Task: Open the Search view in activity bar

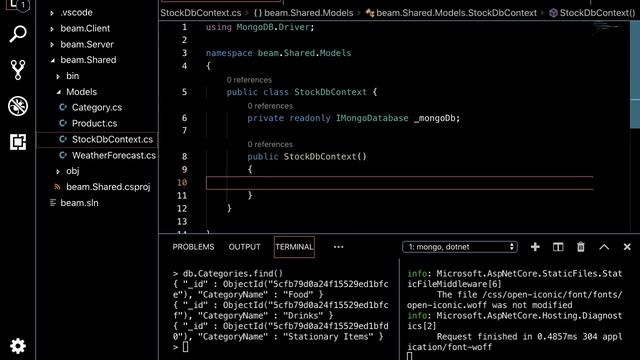Action: (18, 34)
